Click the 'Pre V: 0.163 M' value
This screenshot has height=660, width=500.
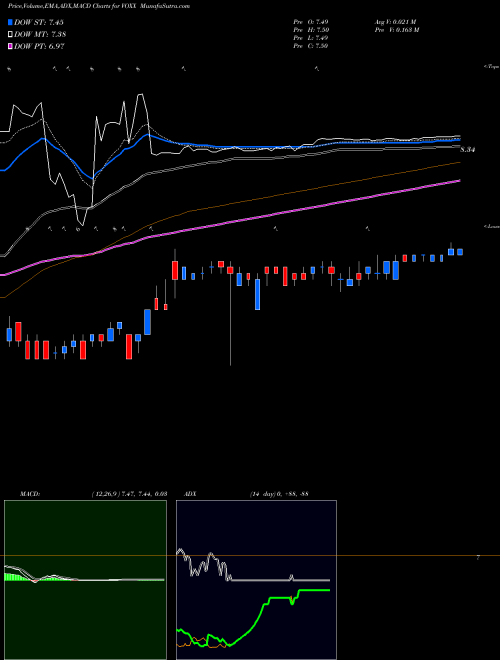396,30
